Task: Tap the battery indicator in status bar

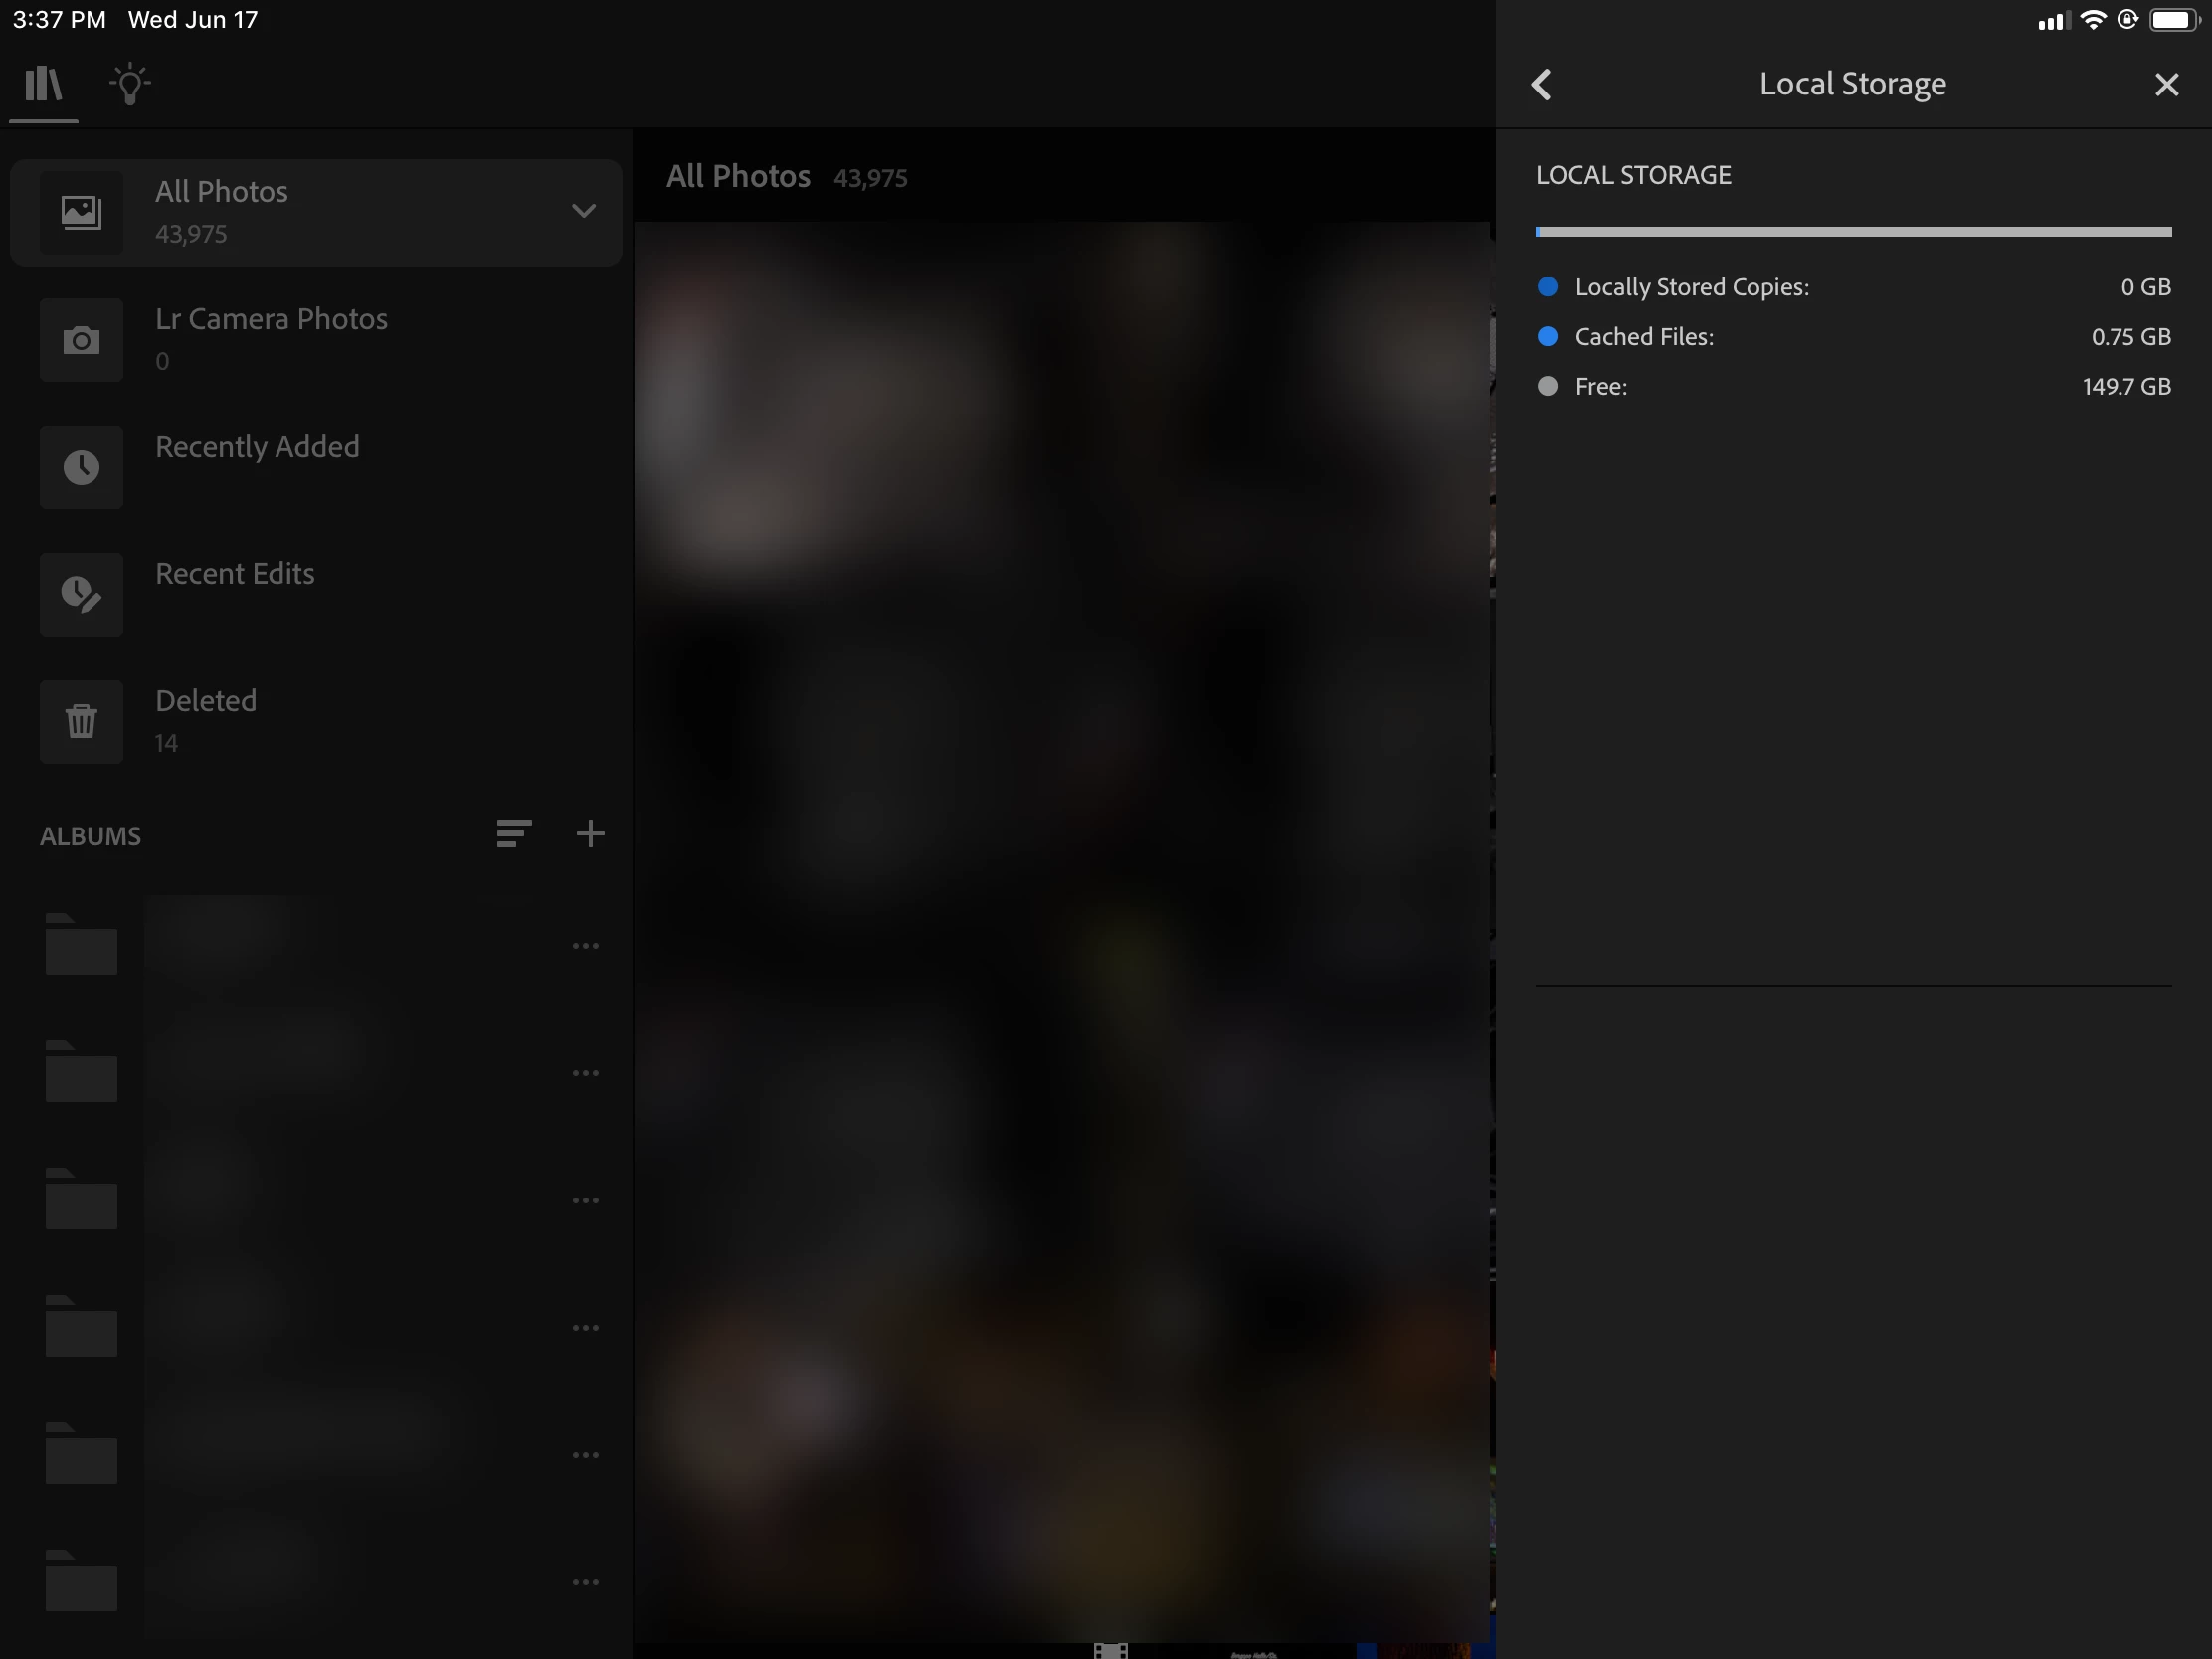Action: point(2172,20)
